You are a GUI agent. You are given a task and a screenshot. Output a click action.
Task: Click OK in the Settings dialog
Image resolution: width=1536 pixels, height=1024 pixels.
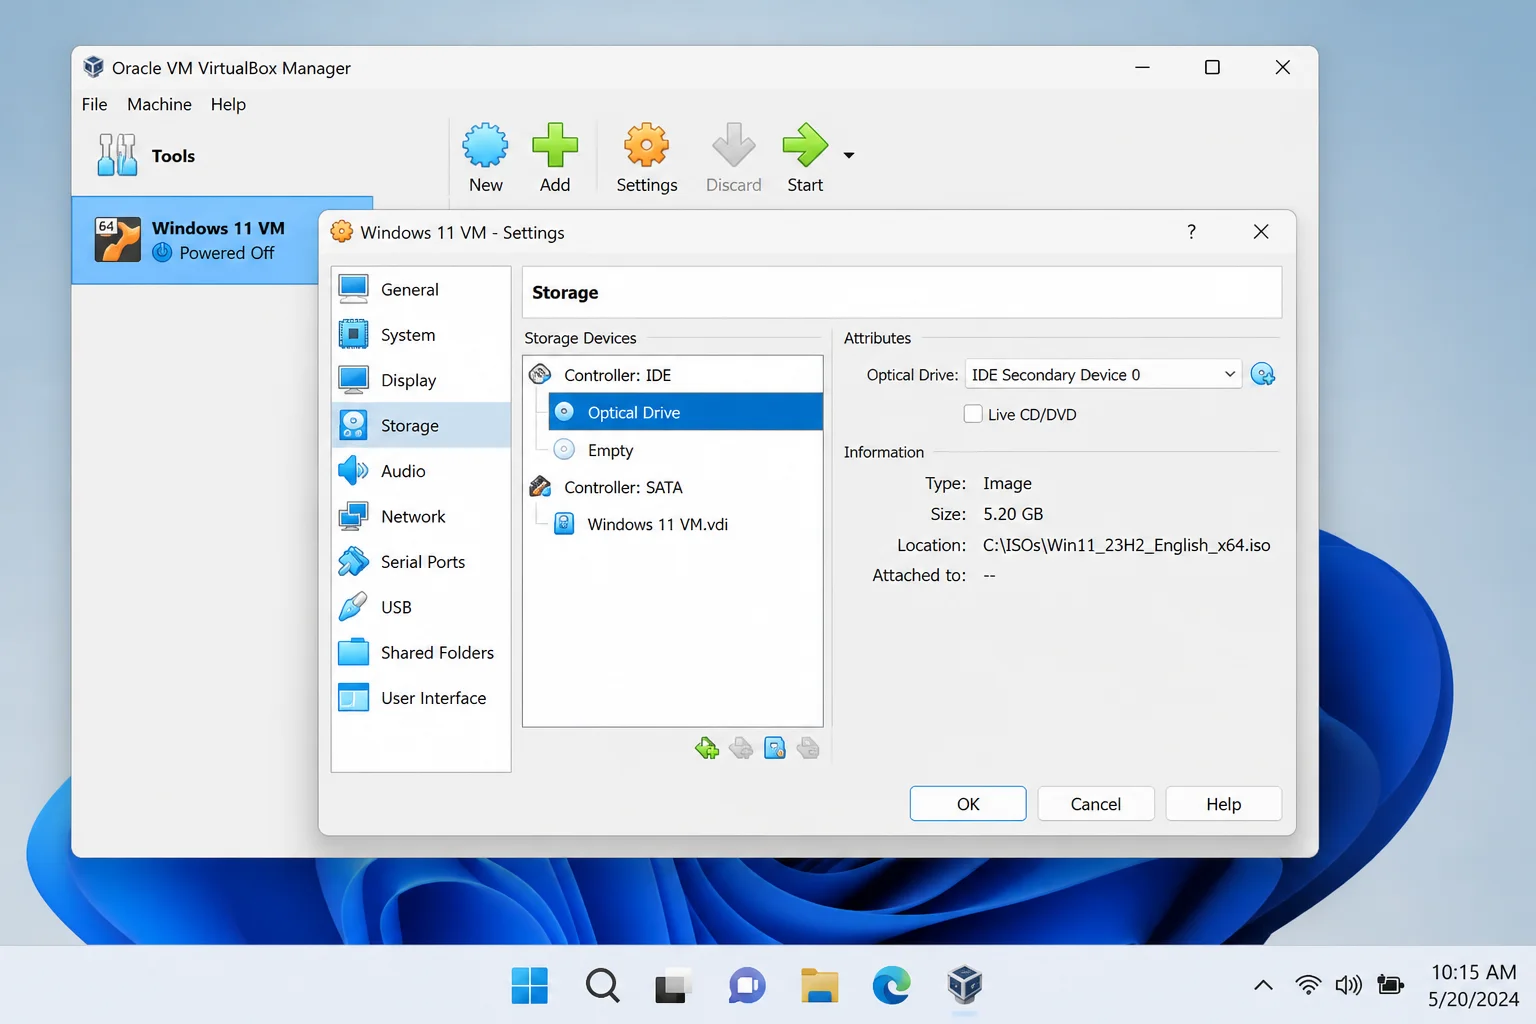point(968,804)
